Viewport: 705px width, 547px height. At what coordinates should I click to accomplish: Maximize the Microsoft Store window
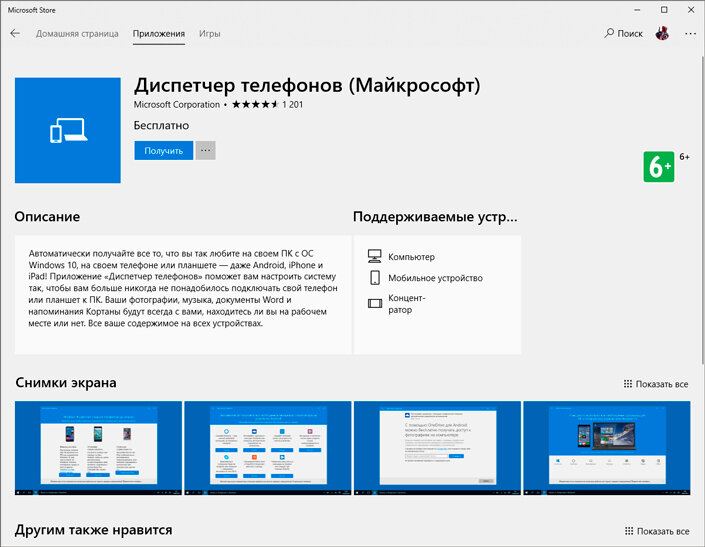pyautogui.click(x=664, y=10)
